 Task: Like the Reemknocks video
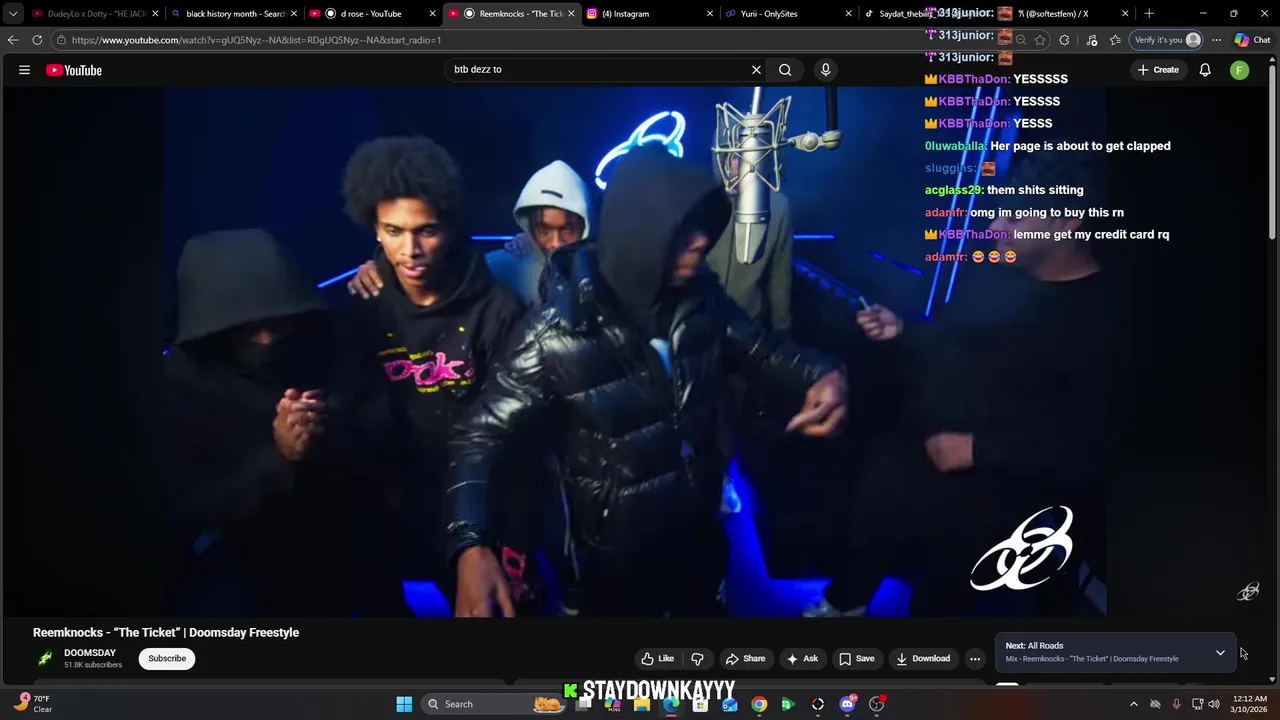click(x=658, y=659)
